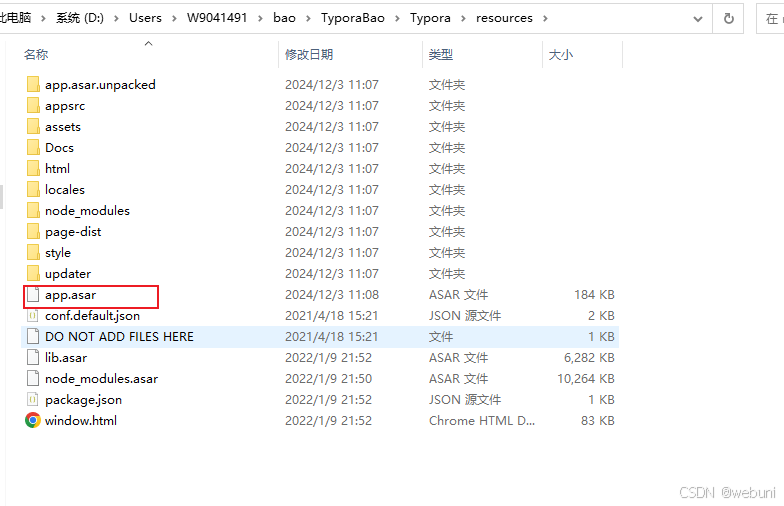Expand the chevron after bao in path

[x=308, y=18]
